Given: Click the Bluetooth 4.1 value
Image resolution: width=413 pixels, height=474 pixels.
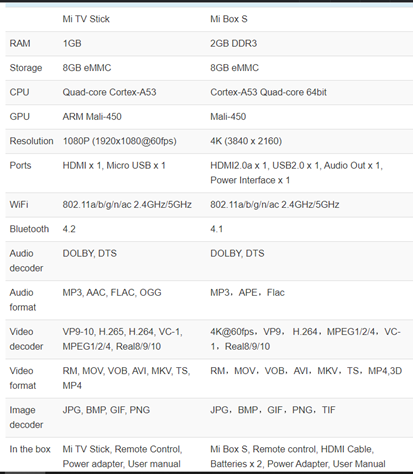Looking at the screenshot, I should coord(216,229).
